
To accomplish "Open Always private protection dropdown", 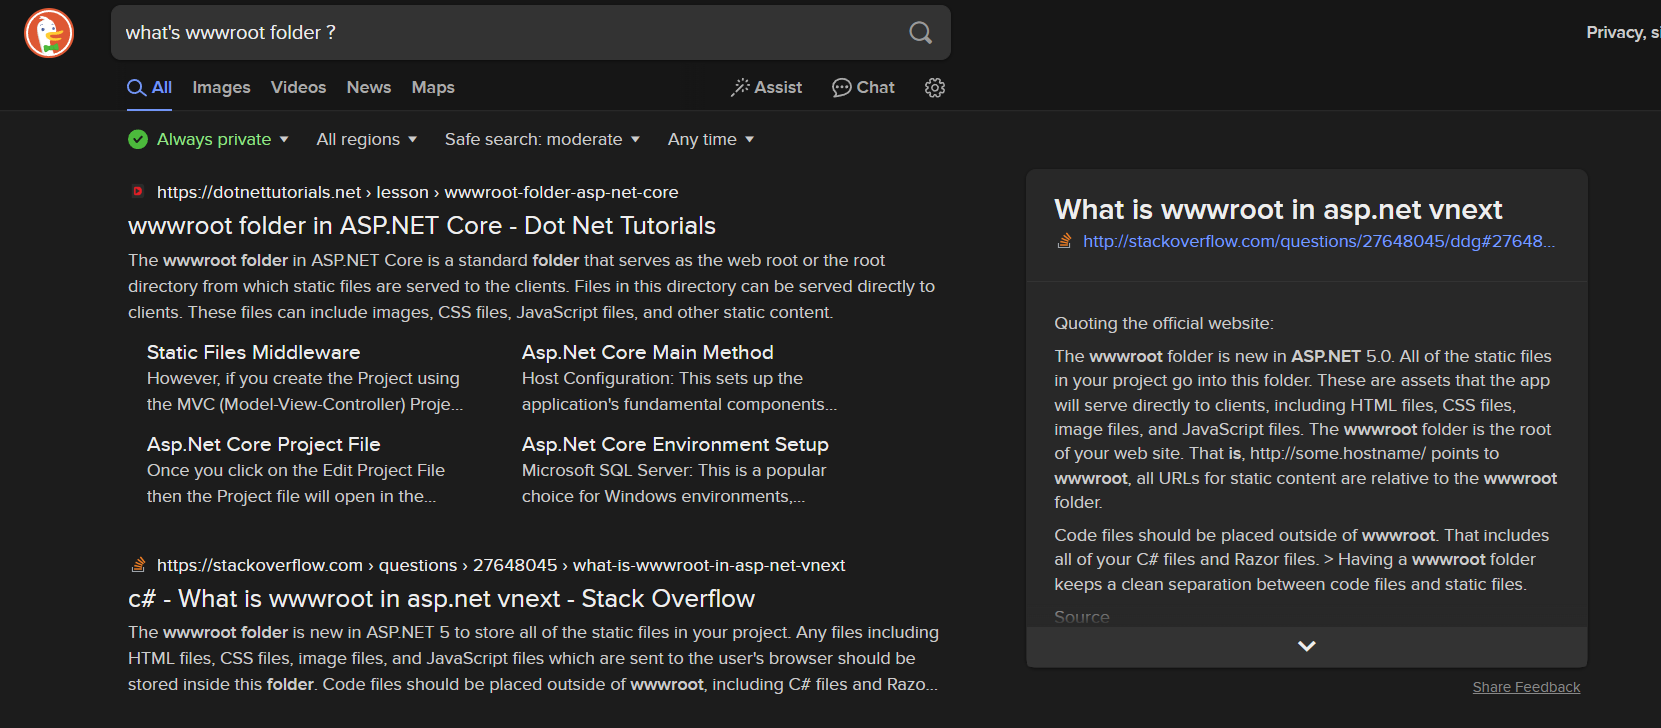I will (x=208, y=140).
